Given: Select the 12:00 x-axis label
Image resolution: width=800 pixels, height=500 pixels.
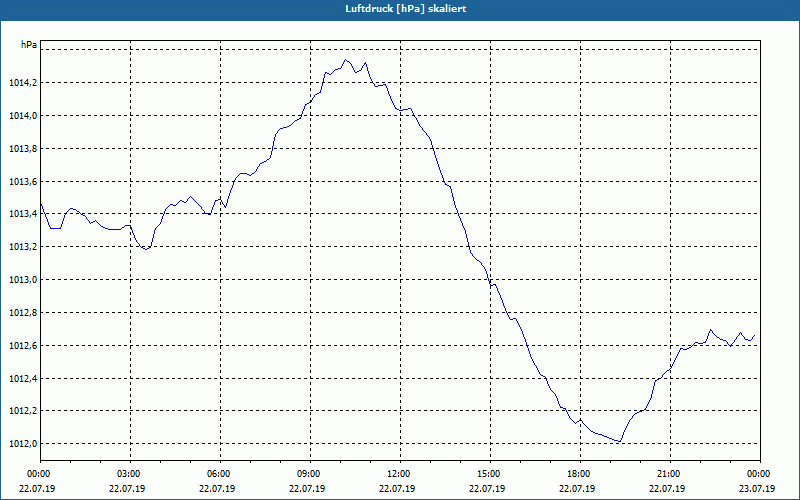Looking at the screenshot, I should click(x=400, y=474).
